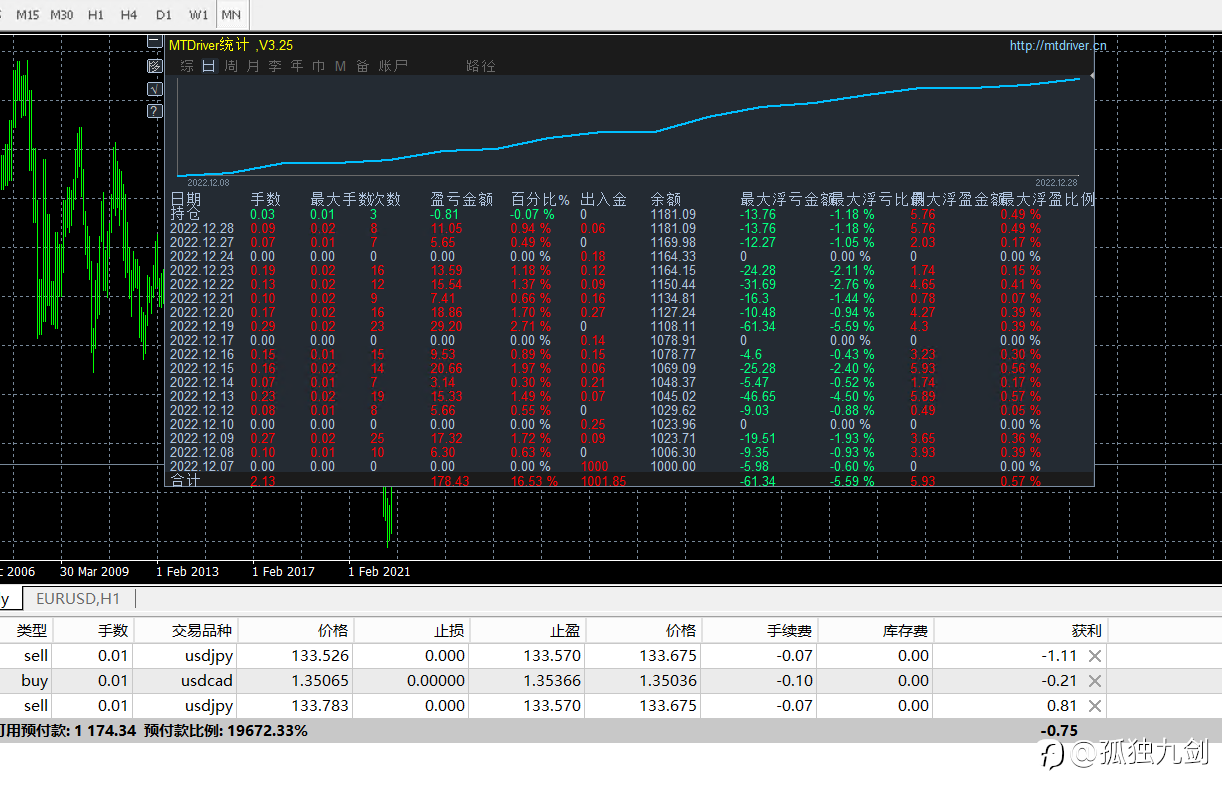Click the 1 Feb 2017 date on chart axis
This screenshot has width=1222, height=801.
click(x=283, y=572)
